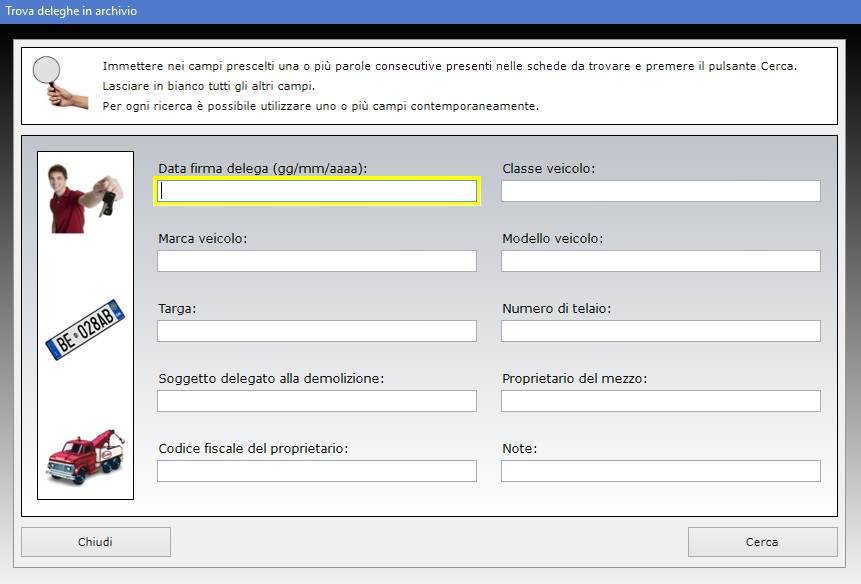Start the search with the Cerca button
The height and width of the screenshot is (584, 861).
point(763,542)
